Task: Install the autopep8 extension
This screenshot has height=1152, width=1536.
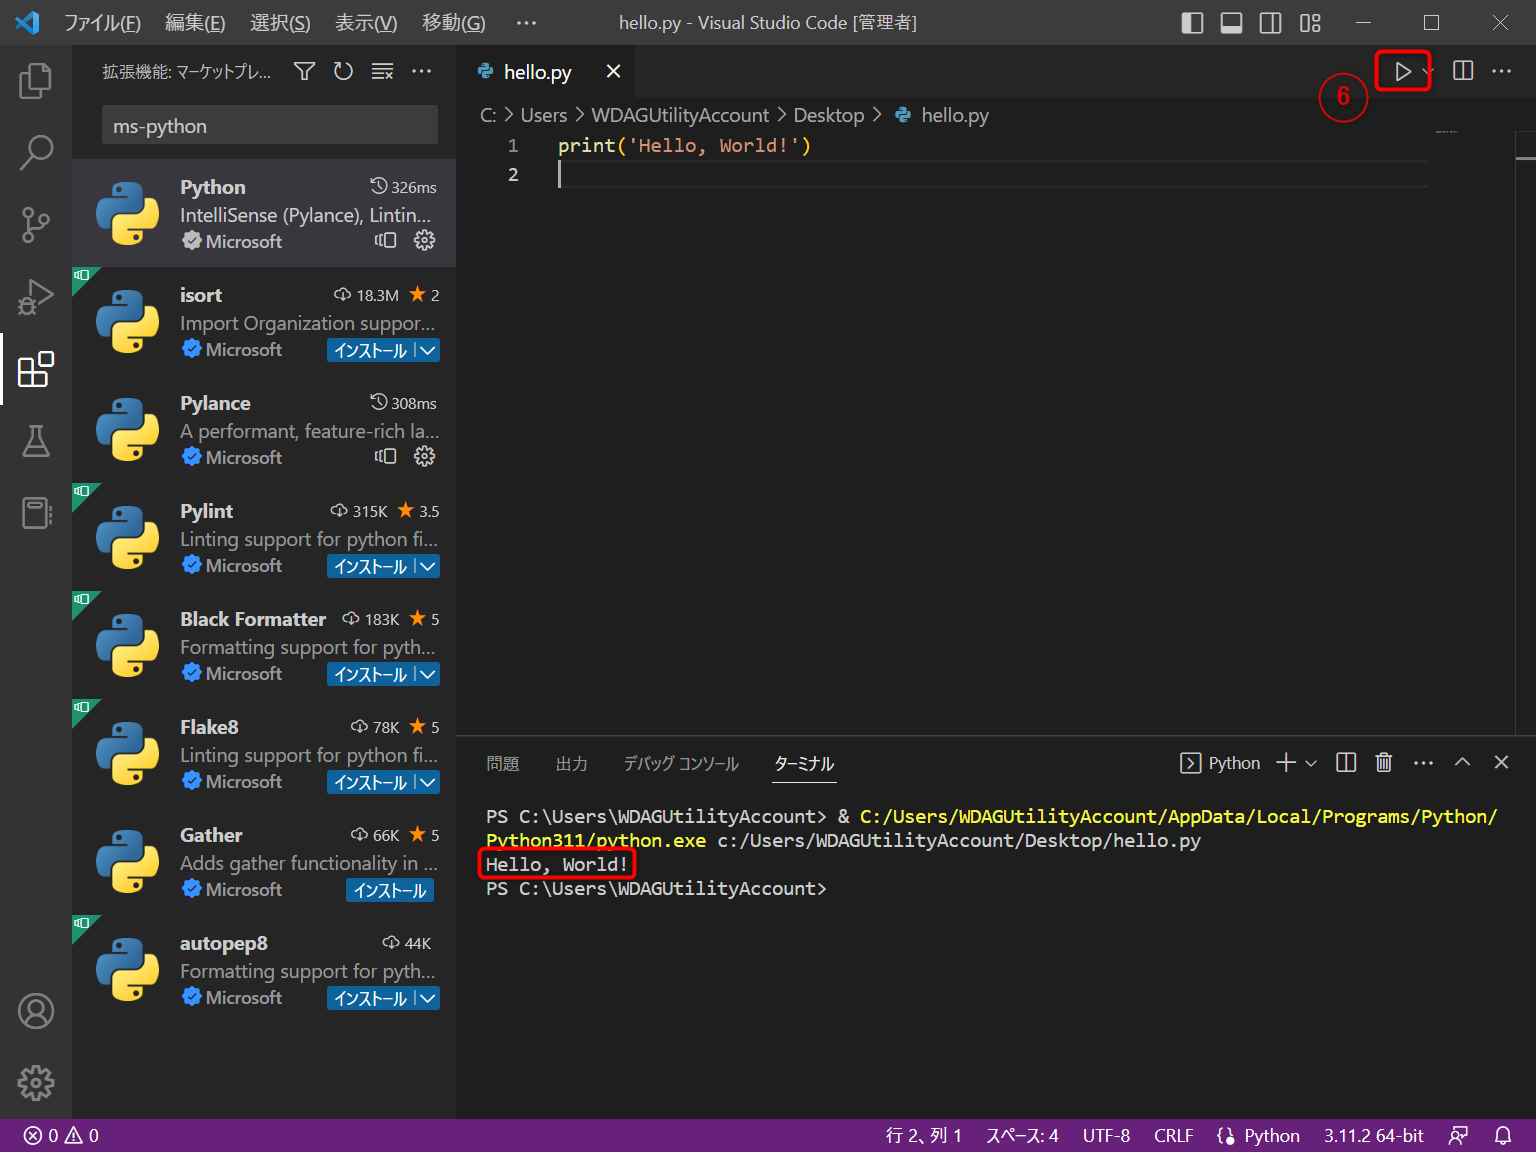Action: point(370,998)
